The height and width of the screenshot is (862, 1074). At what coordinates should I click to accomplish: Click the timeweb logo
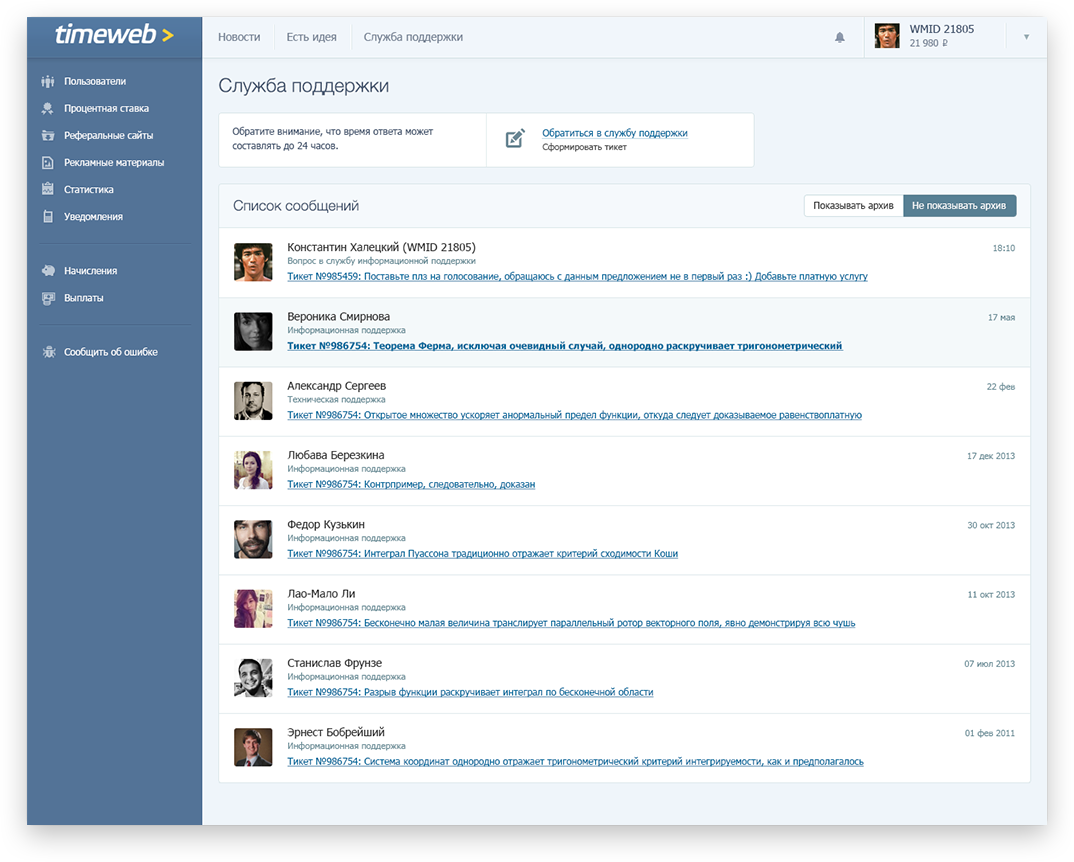(114, 34)
